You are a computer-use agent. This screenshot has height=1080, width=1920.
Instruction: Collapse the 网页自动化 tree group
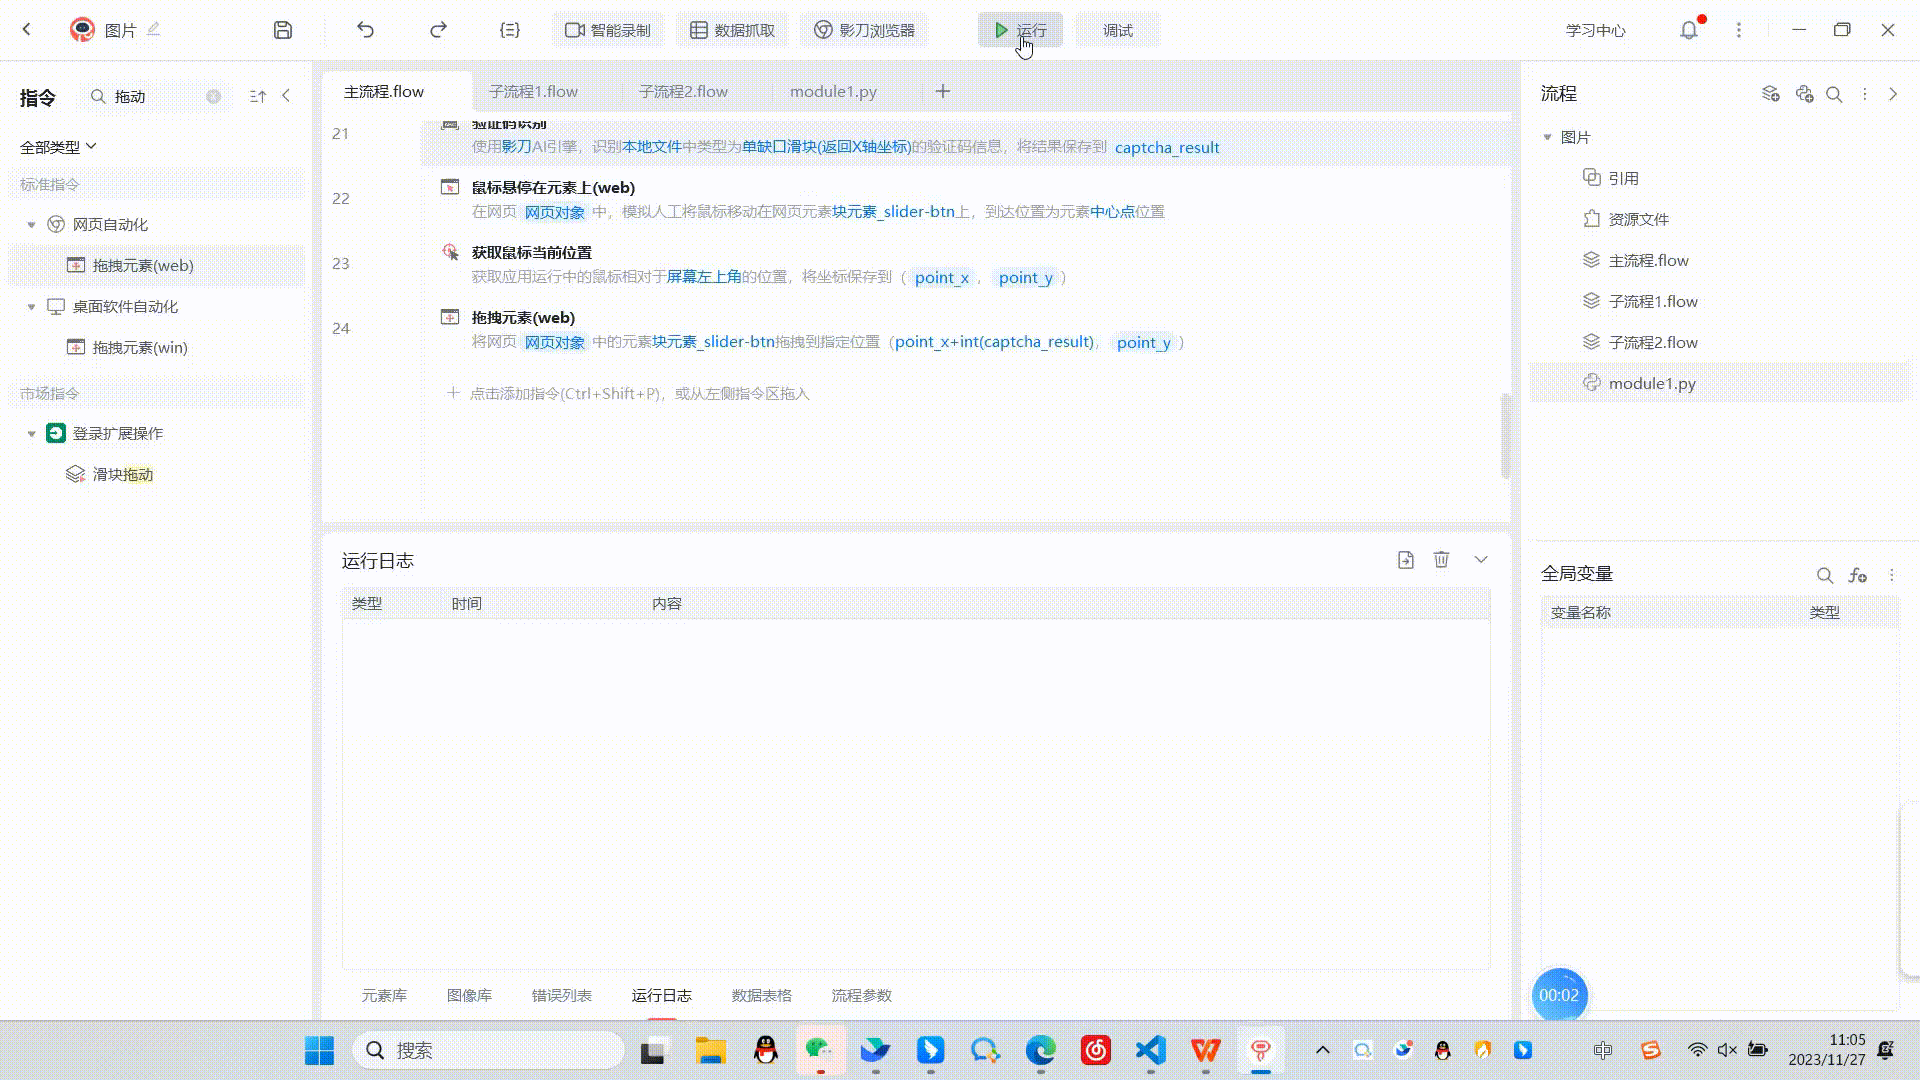[x=31, y=225]
